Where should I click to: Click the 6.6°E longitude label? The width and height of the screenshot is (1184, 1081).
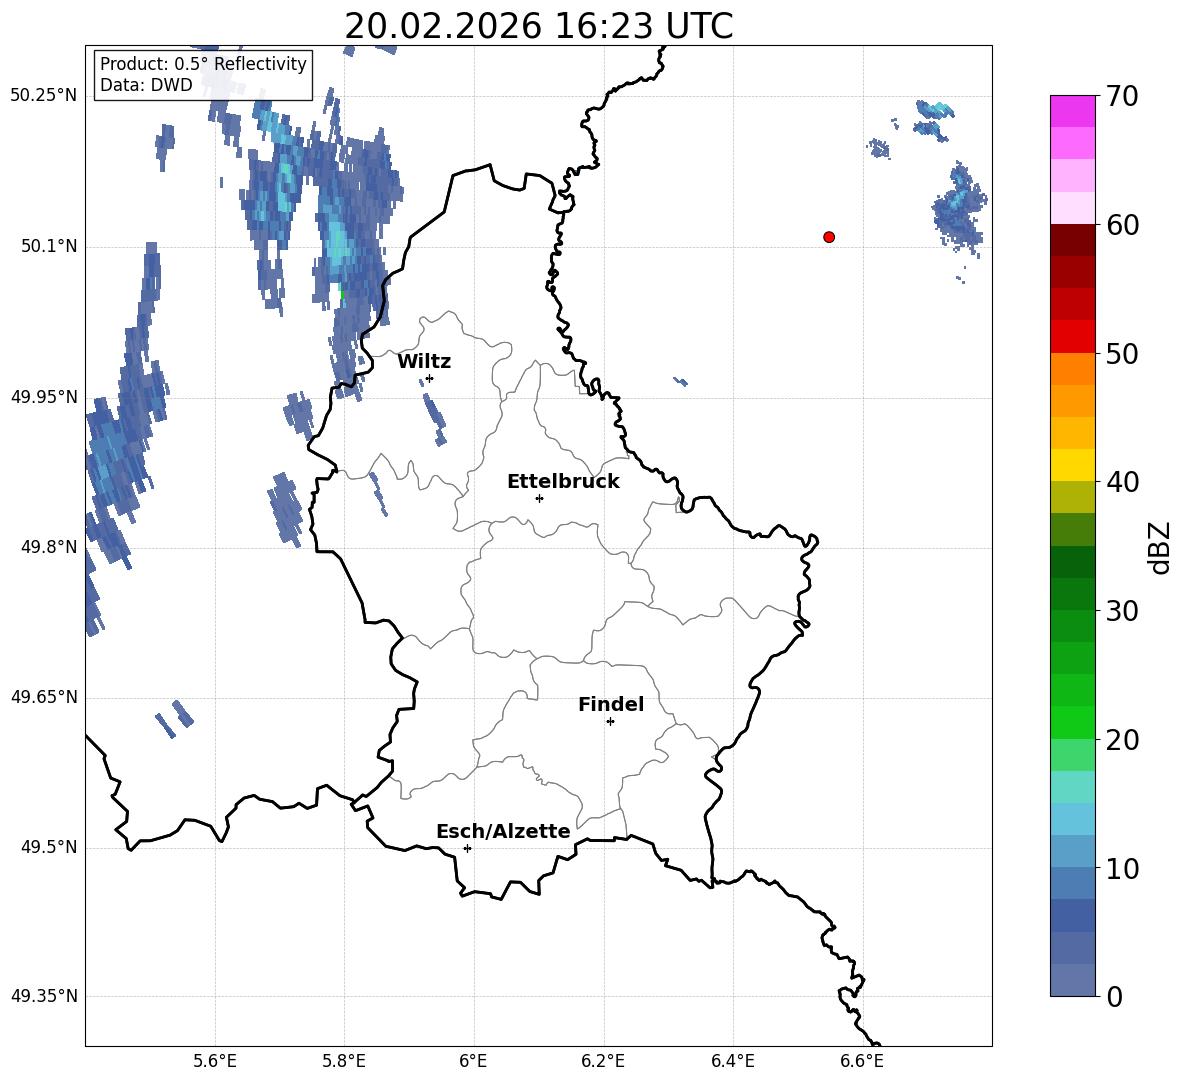[x=862, y=1061]
